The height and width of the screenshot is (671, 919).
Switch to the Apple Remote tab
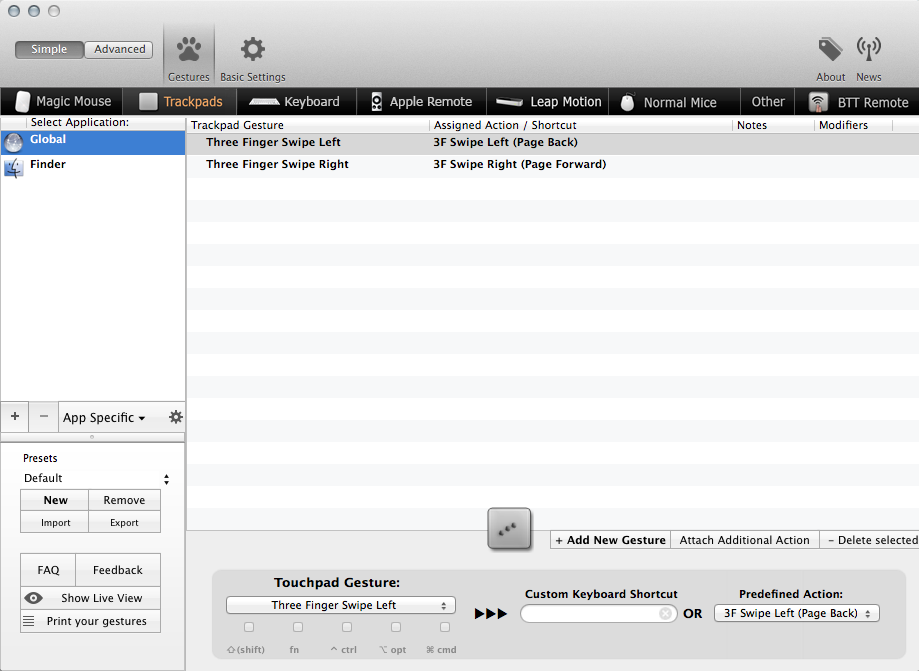click(421, 101)
